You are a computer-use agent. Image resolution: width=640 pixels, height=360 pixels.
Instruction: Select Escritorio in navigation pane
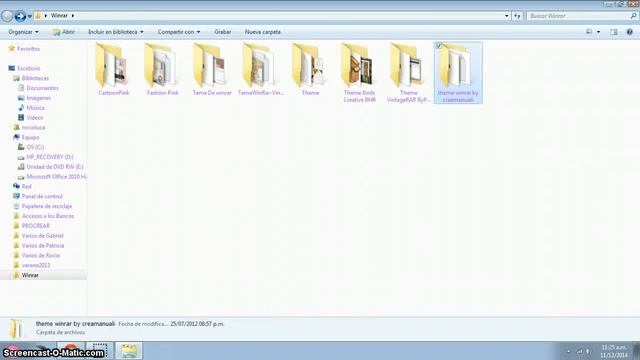point(29,68)
